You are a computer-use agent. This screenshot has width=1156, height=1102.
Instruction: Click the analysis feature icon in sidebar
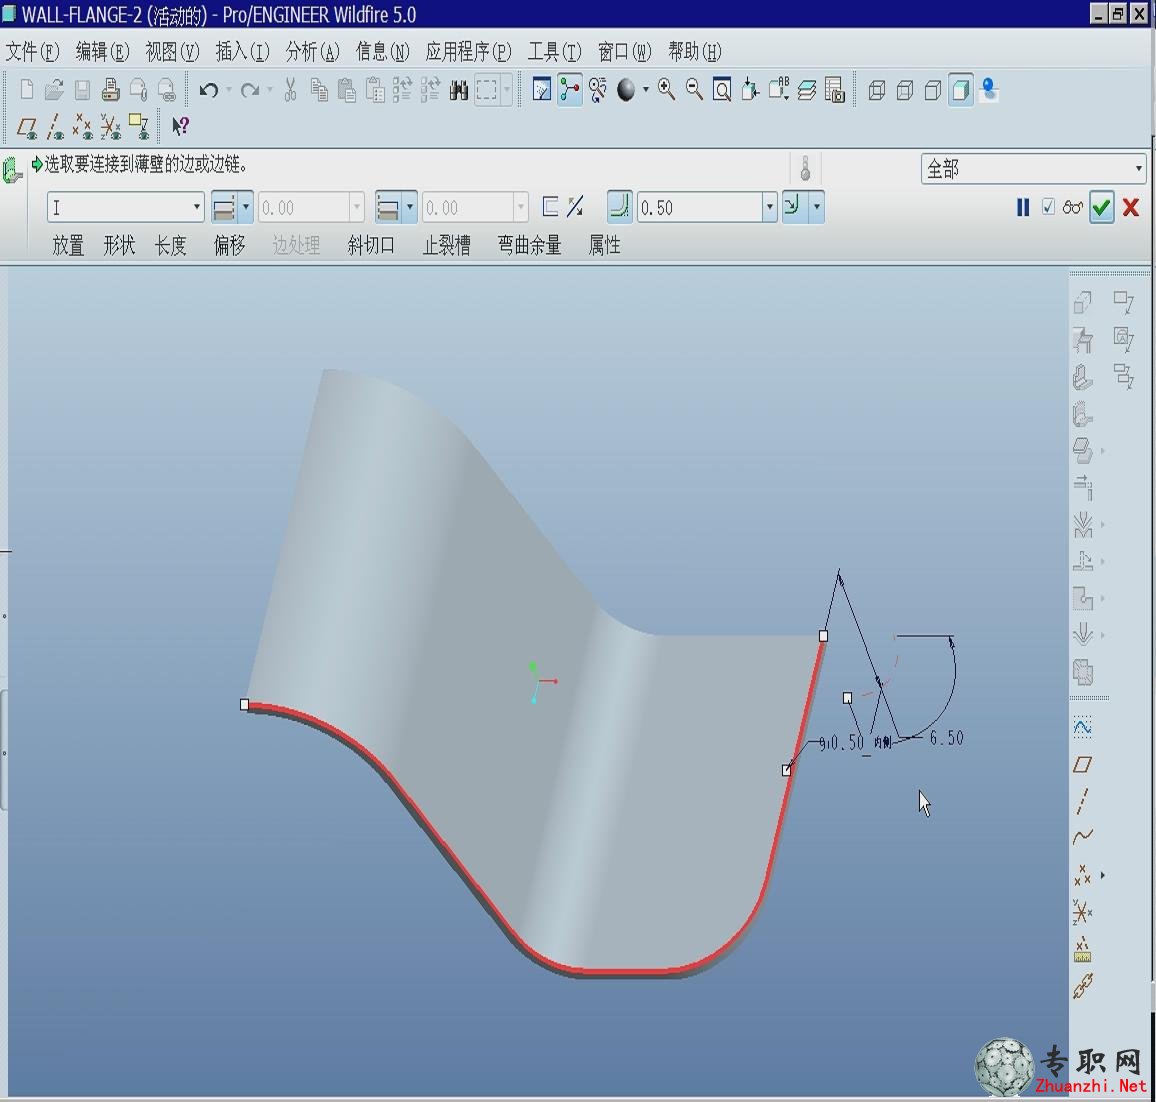coord(1082,949)
